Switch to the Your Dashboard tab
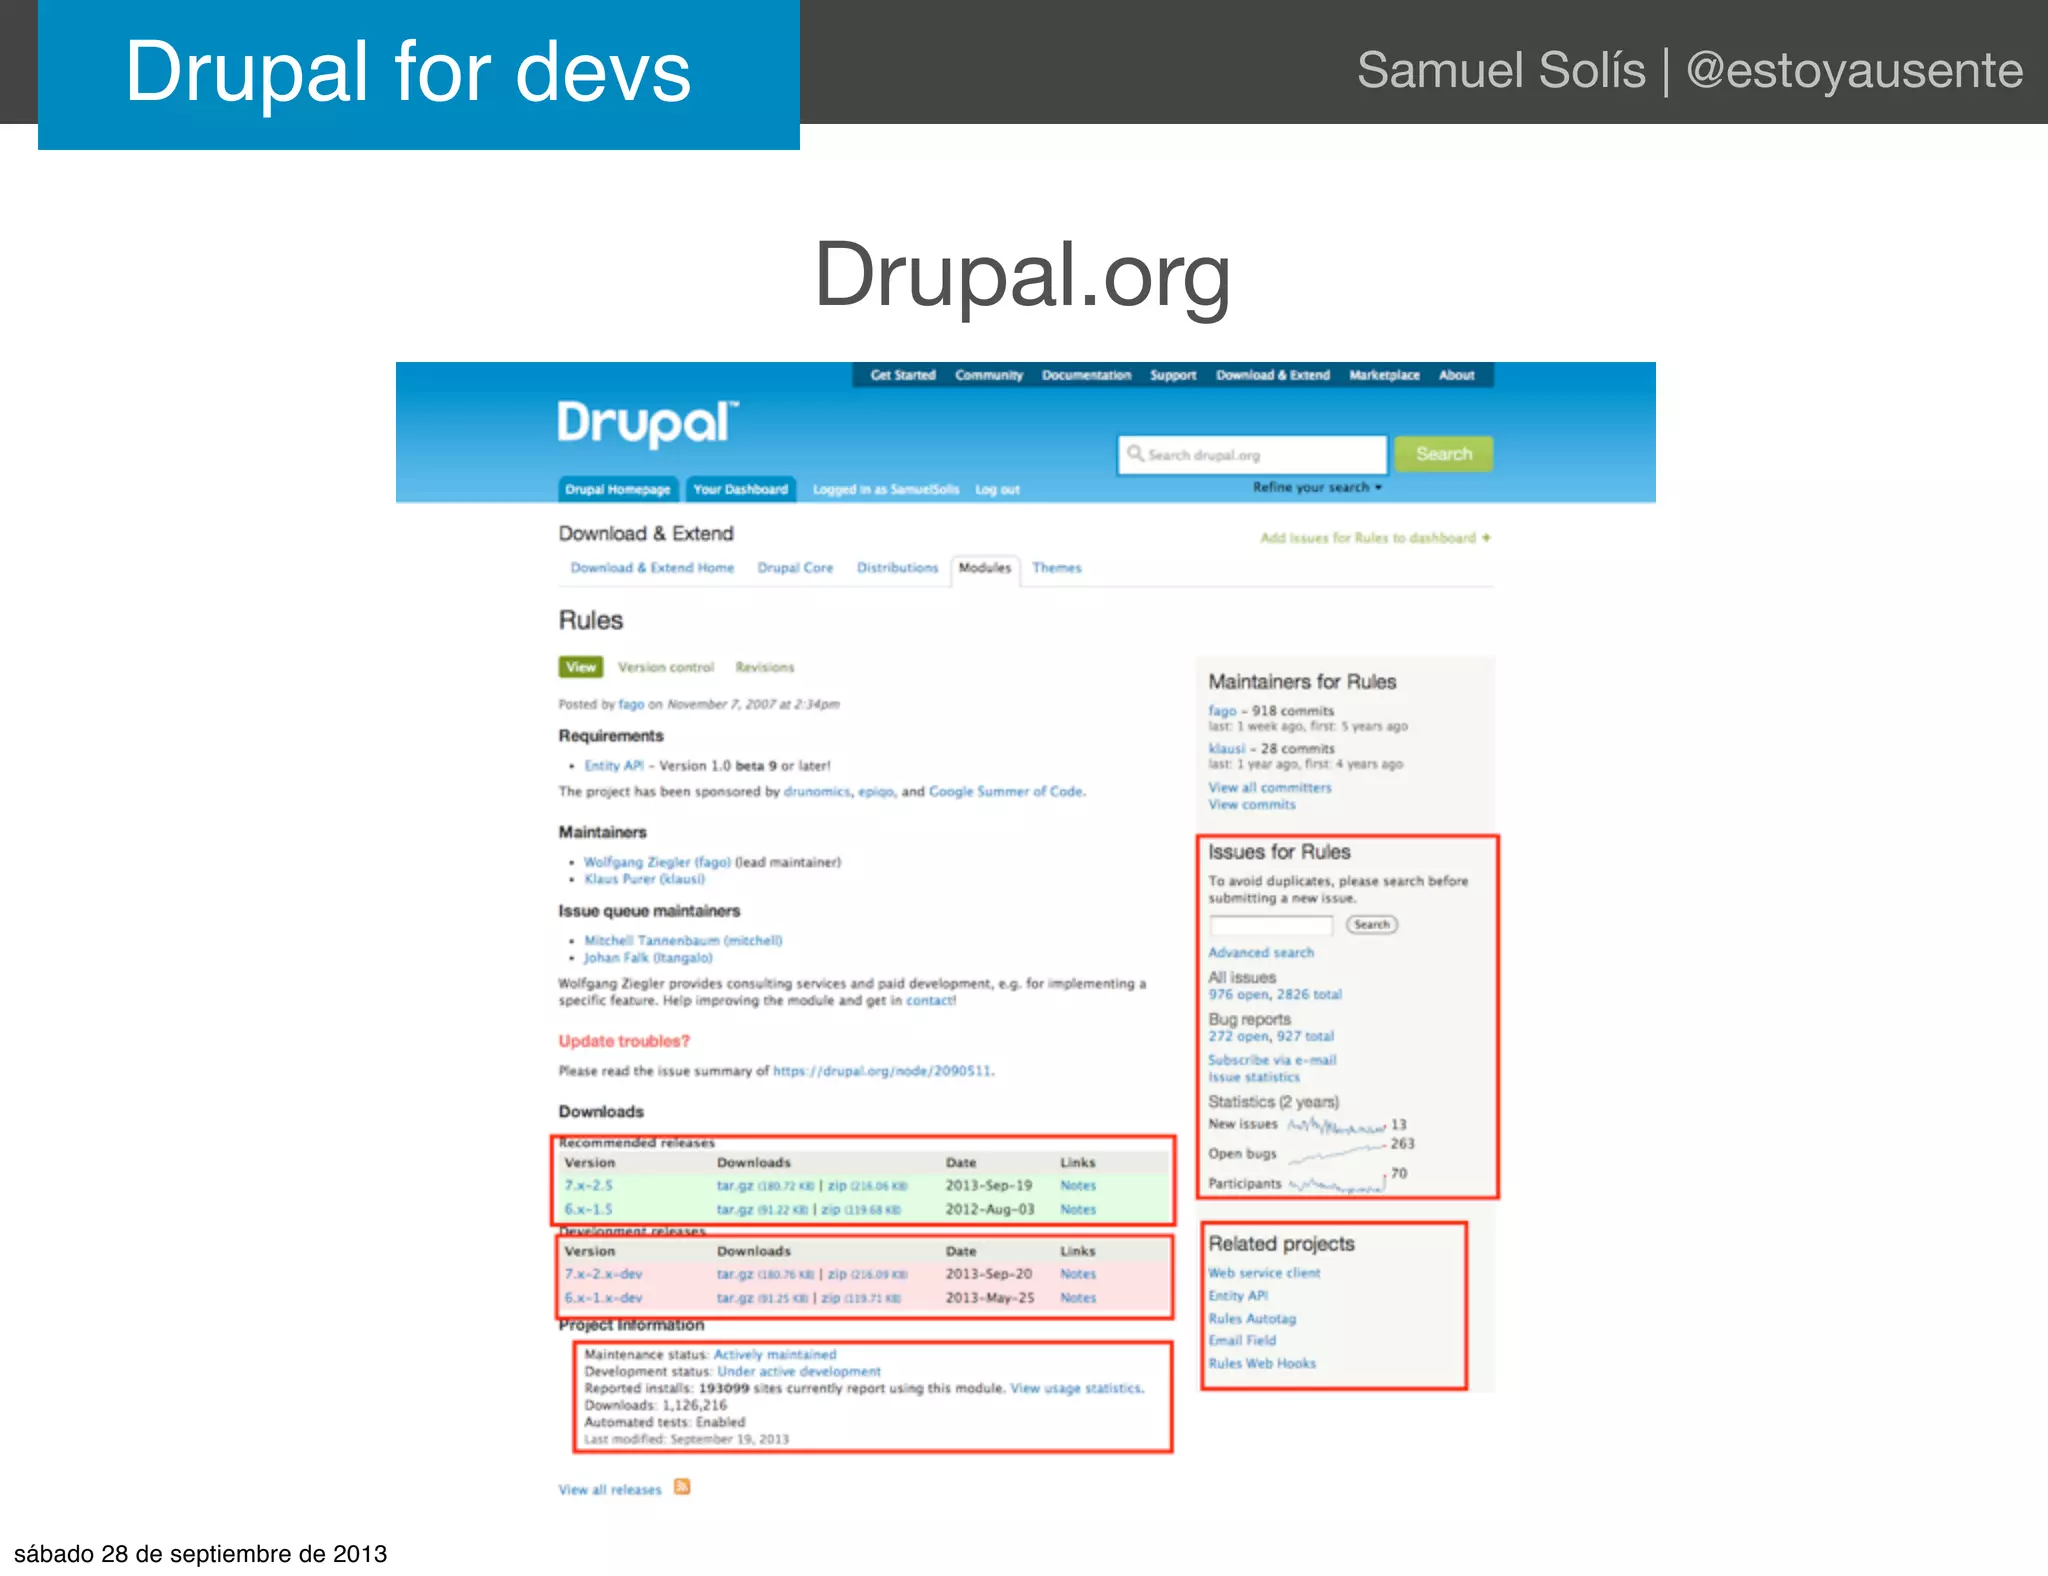Screen dimensions: 2048x1576 (x=741, y=489)
